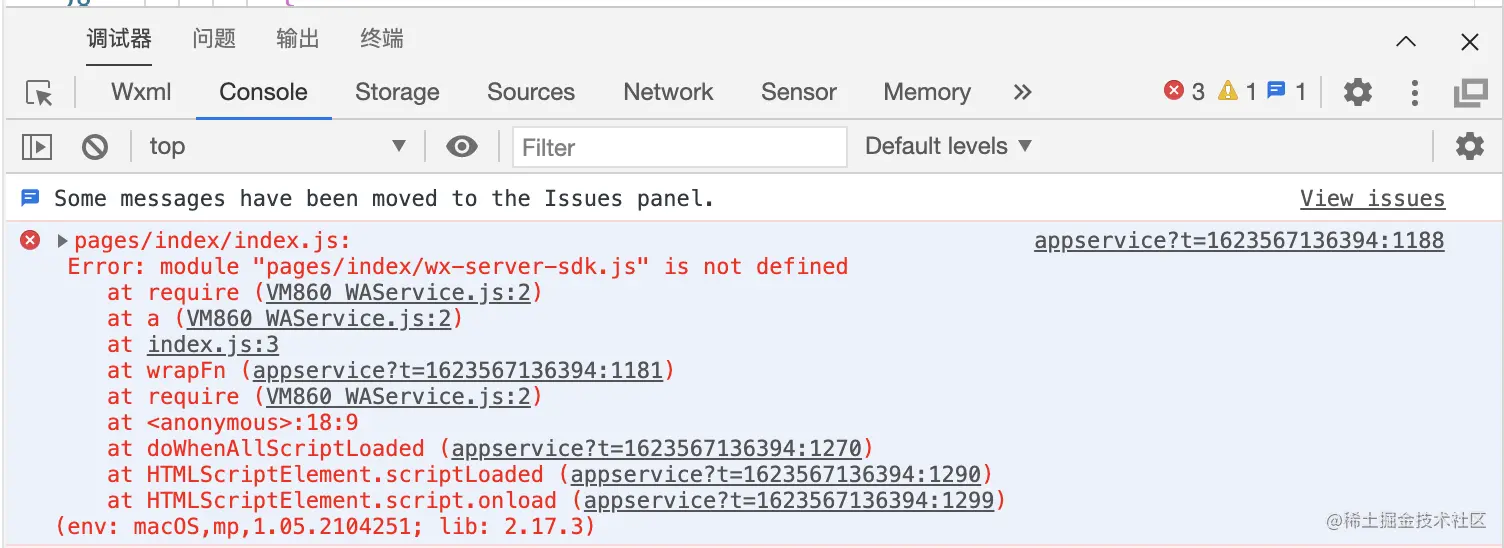The height and width of the screenshot is (548, 1504).
Task: Open console settings gear in the filter bar
Action: (1469, 147)
